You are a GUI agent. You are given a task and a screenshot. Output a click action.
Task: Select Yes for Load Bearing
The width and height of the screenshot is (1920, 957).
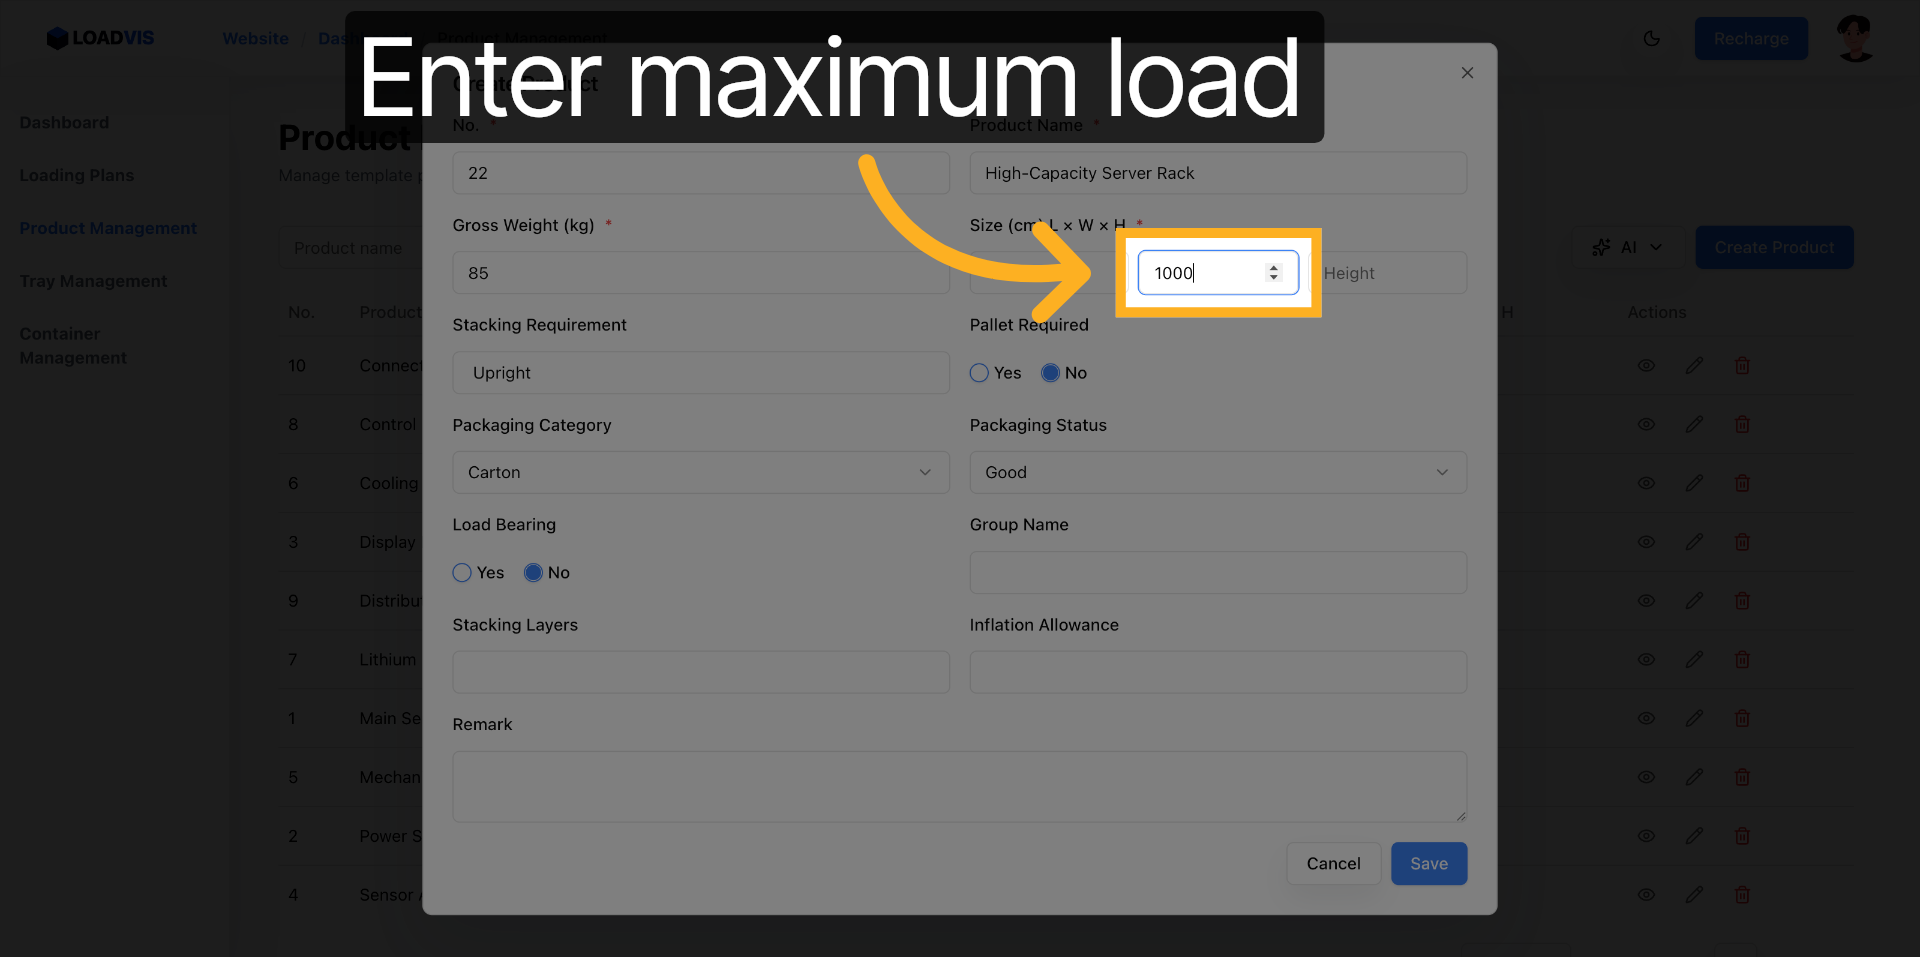pyautogui.click(x=461, y=572)
